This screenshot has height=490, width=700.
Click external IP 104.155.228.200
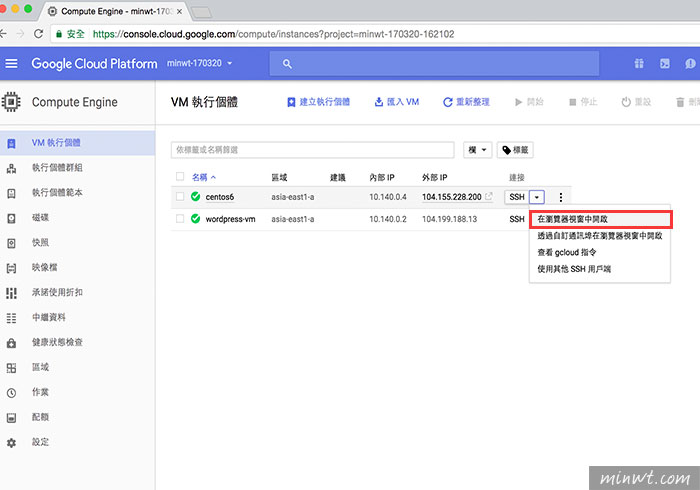click(x=452, y=197)
